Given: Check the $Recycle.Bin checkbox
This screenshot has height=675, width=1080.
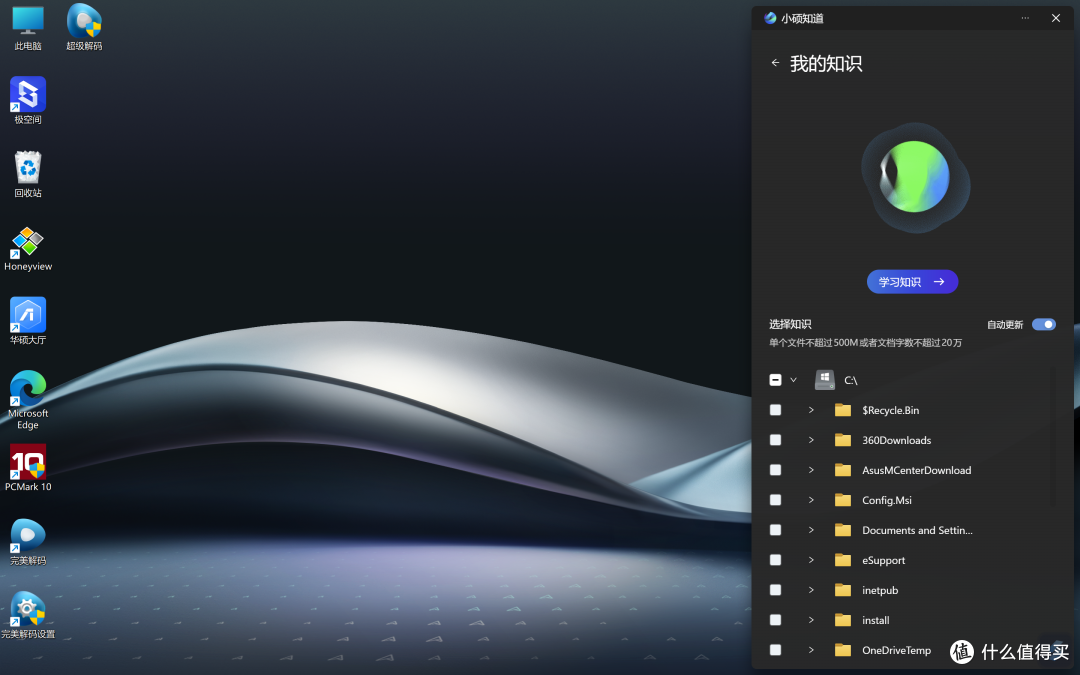Looking at the screenshot, I should (775, 410).
